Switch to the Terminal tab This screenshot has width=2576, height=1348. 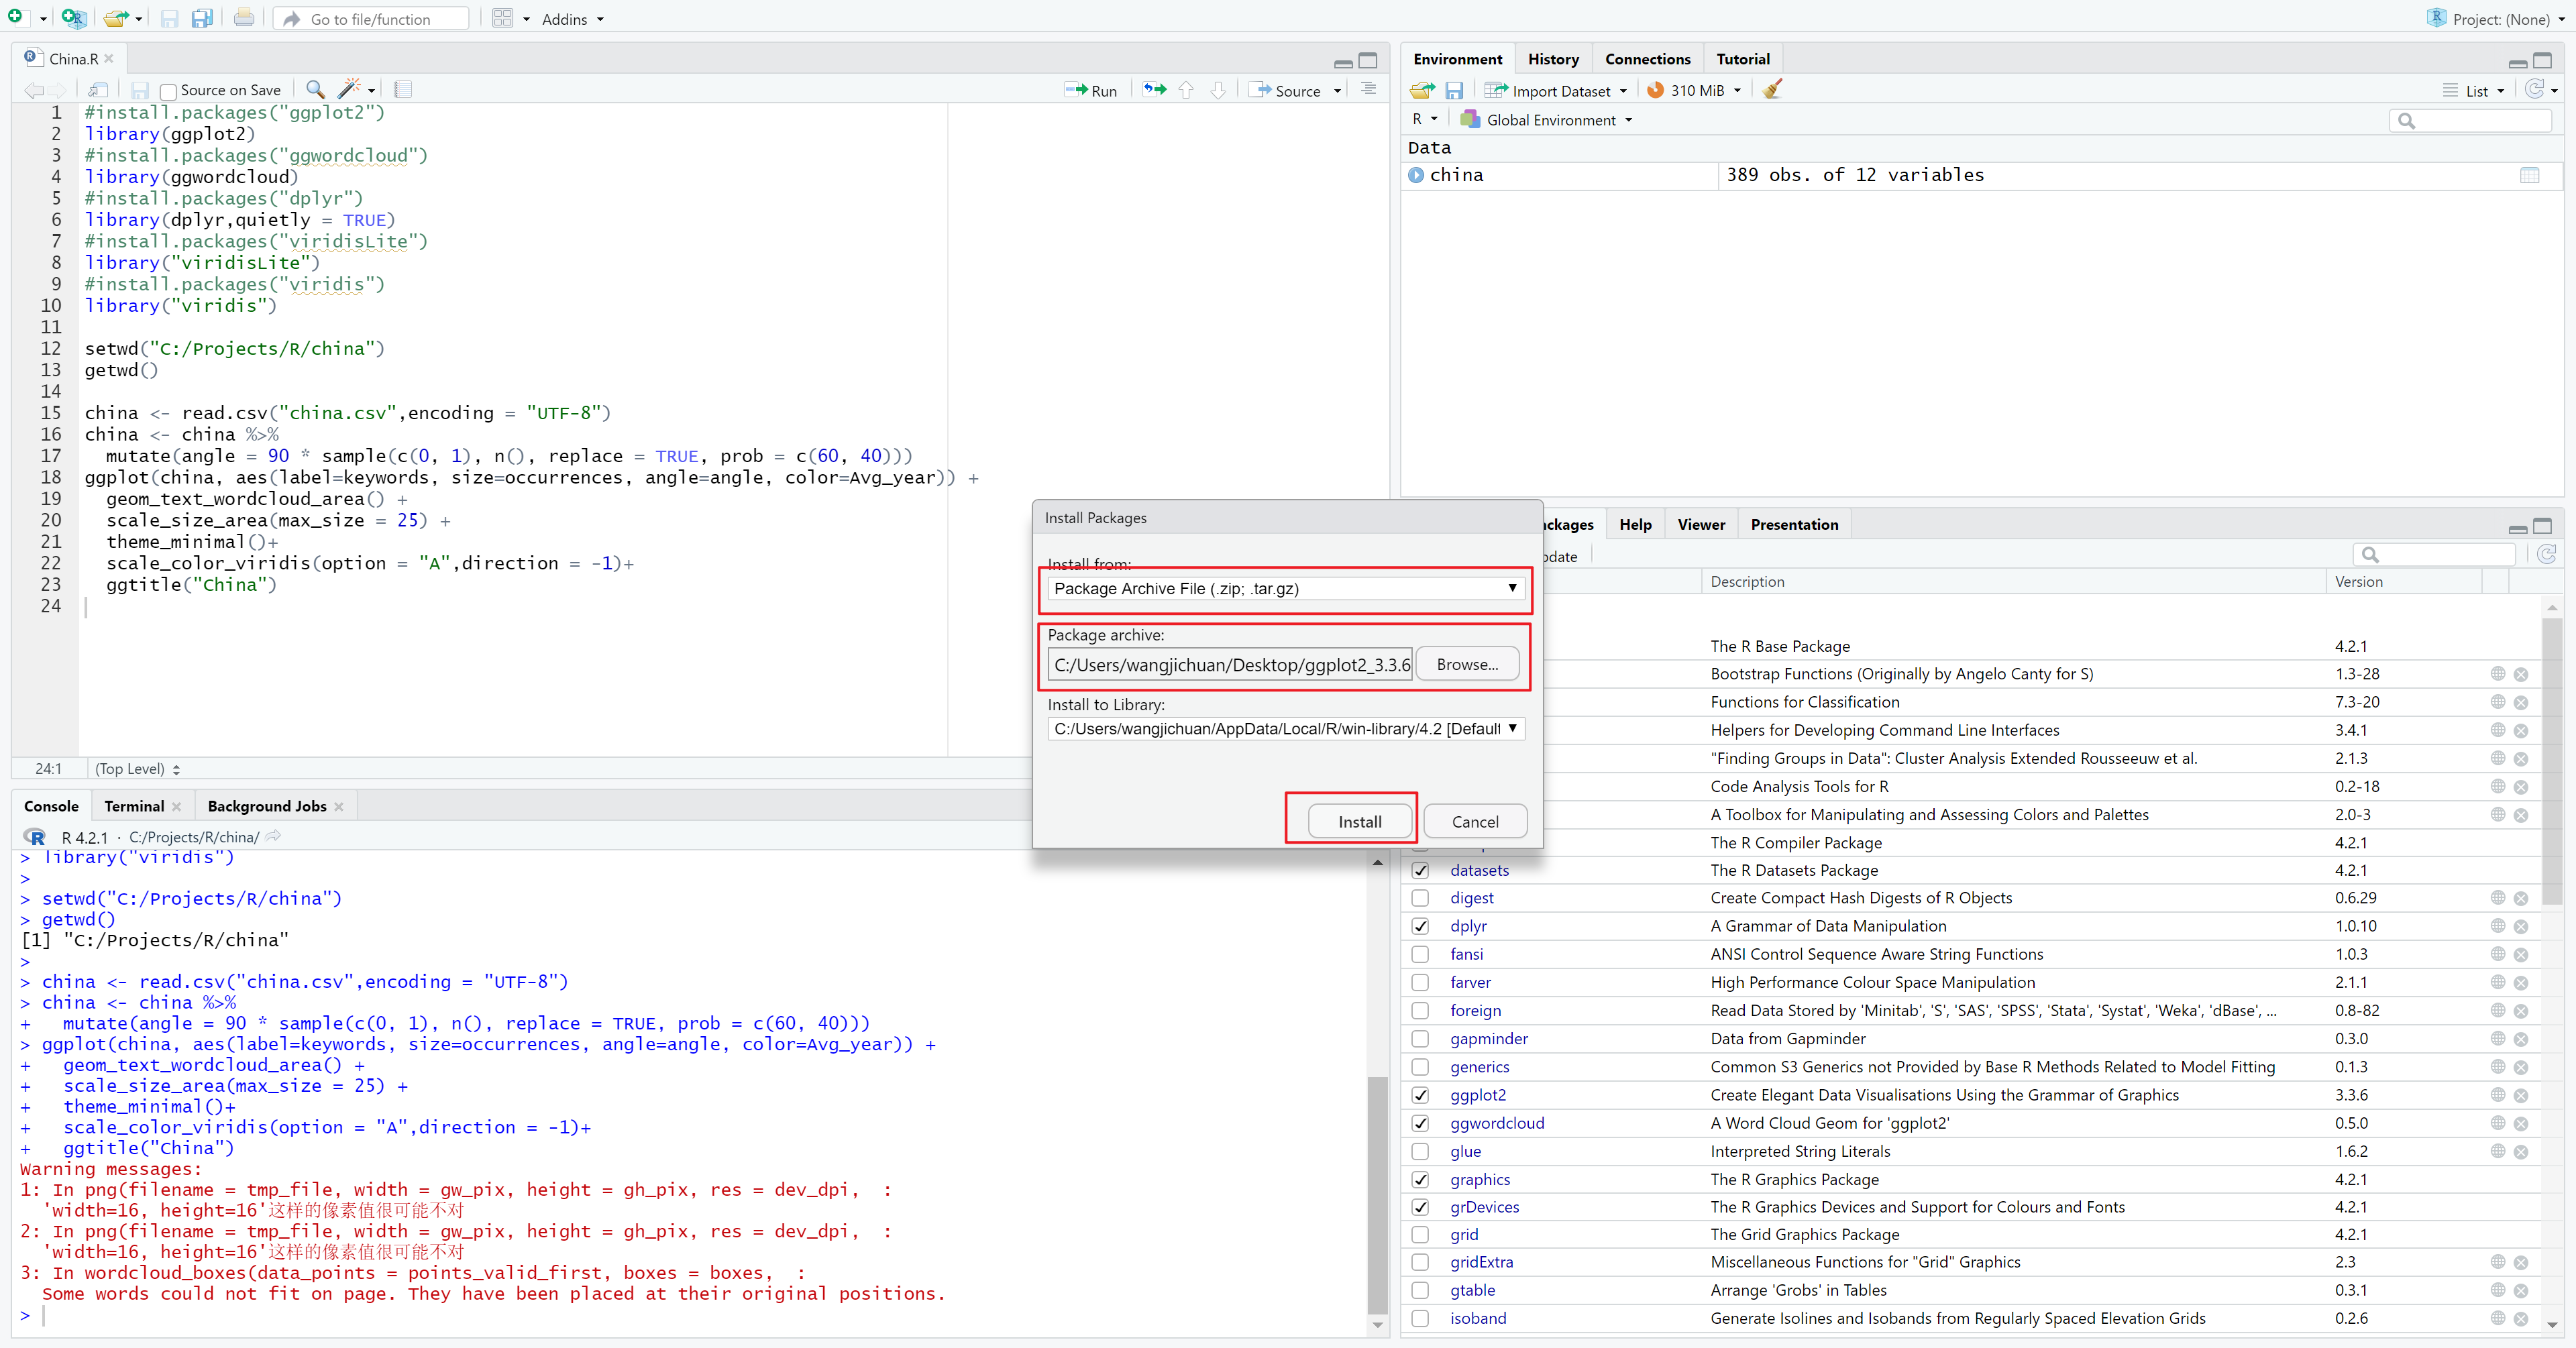tap(134, 806)
